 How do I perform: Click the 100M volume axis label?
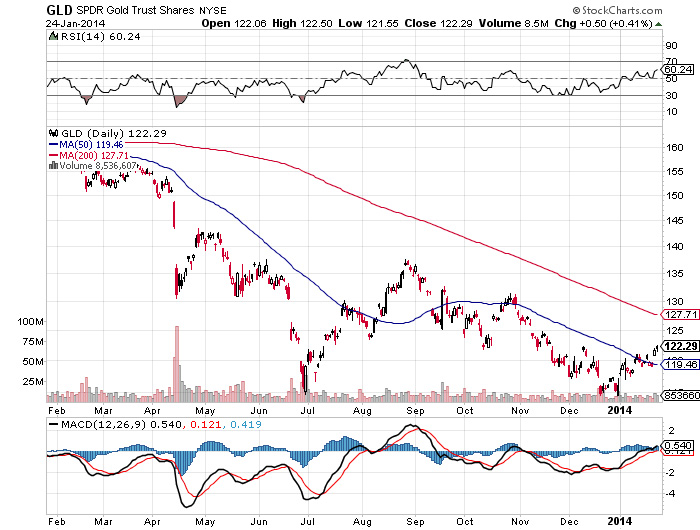point(30,321)
